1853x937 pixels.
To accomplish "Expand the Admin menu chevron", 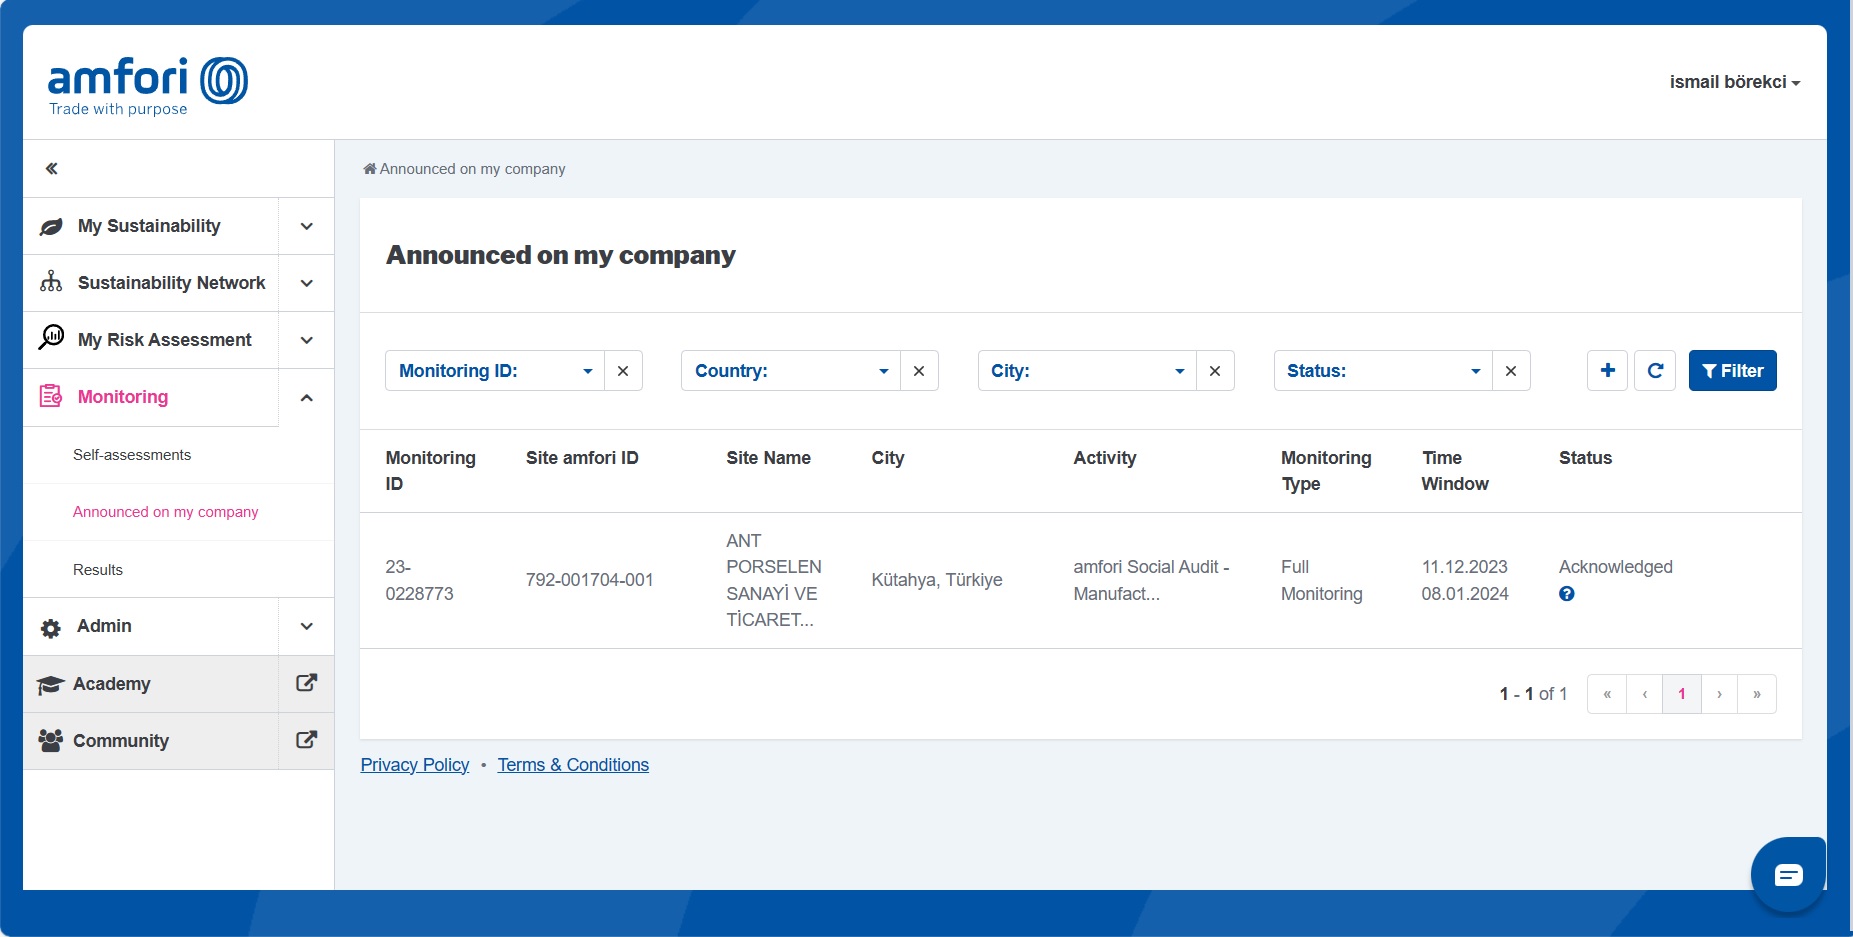I will point(307,626).
